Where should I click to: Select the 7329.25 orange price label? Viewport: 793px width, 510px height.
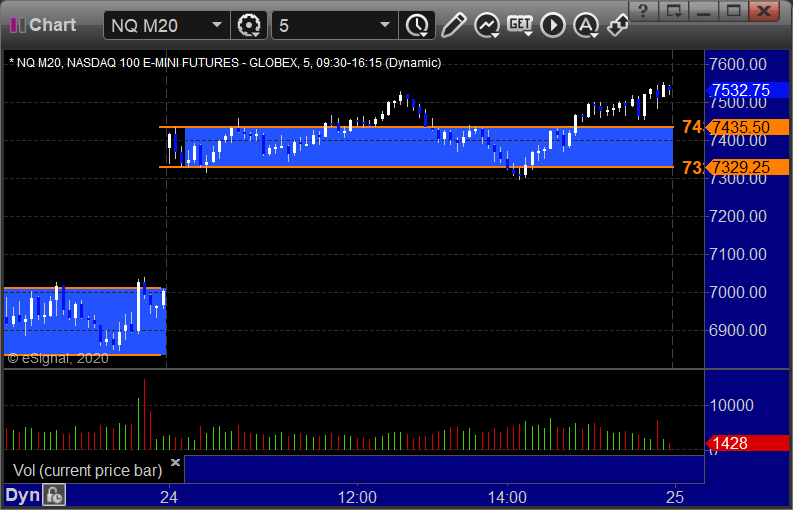click(747, 167)
